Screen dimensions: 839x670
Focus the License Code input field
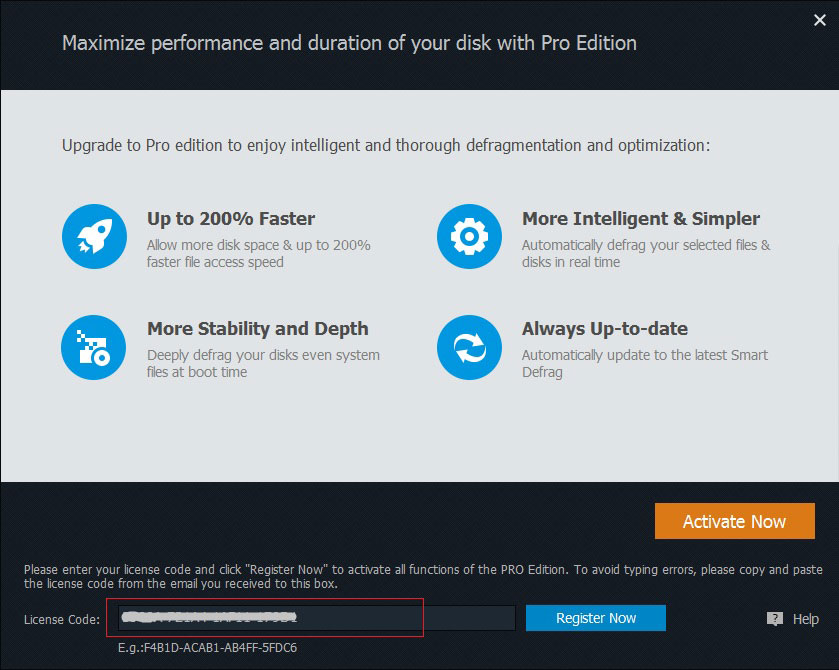pyautogui.click(x=317, y=618)
